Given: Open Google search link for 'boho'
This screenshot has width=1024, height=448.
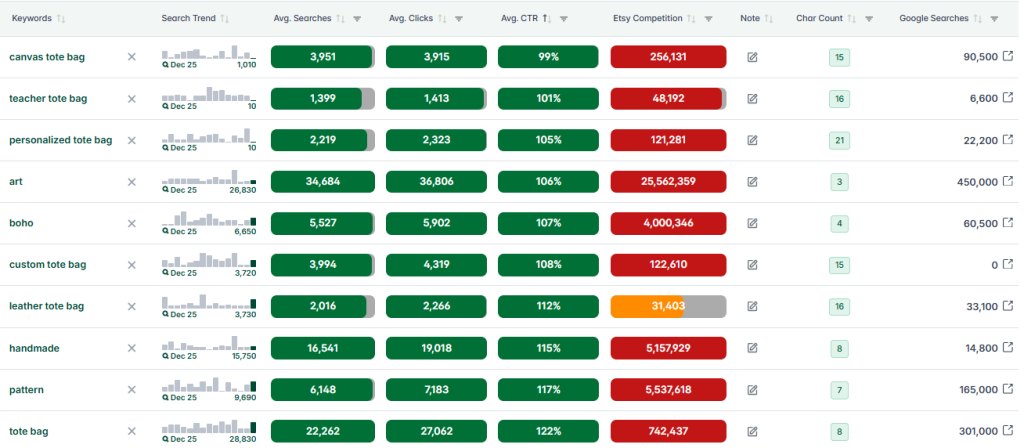Looking at the screenshot, I should (x=1008, y=223).
